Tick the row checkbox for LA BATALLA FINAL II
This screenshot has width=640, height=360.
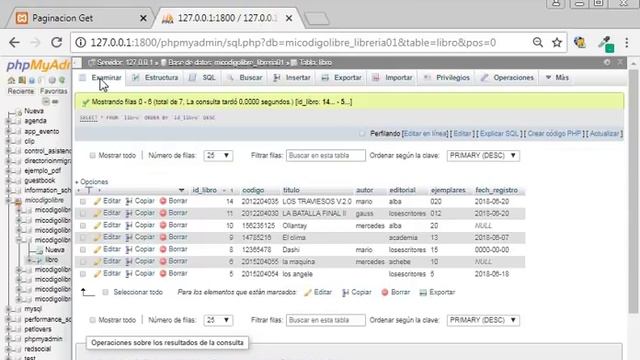(x=83, y=213)
